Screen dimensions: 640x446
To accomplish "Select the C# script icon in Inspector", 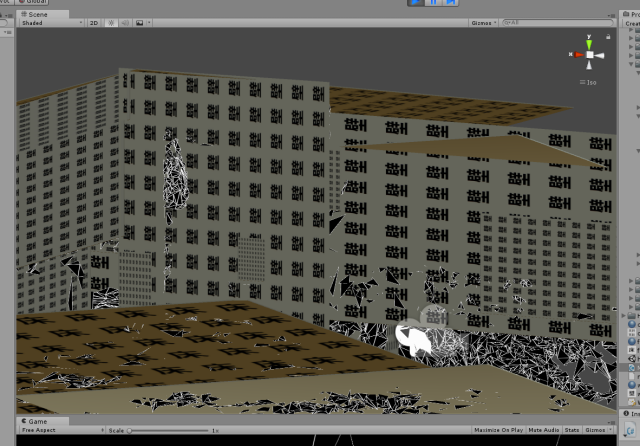I will pyautogui.click(x=631, y=430).
